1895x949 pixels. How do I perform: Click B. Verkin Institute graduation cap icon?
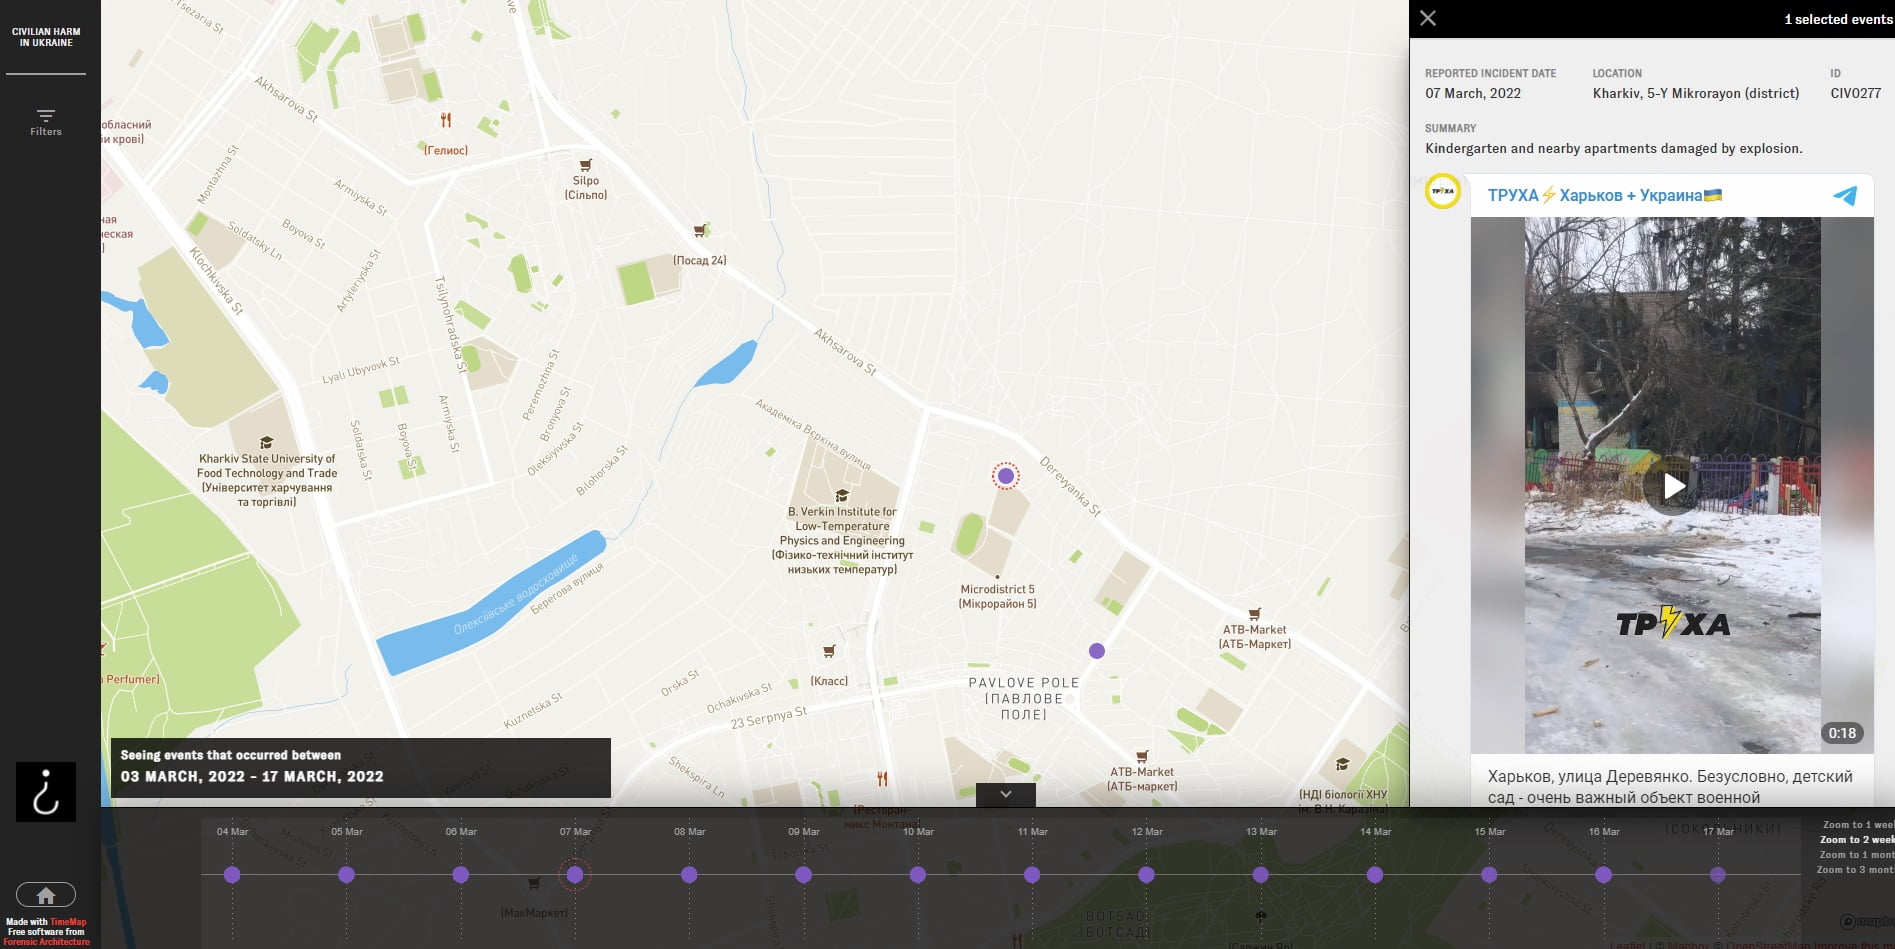click(842, 495)
